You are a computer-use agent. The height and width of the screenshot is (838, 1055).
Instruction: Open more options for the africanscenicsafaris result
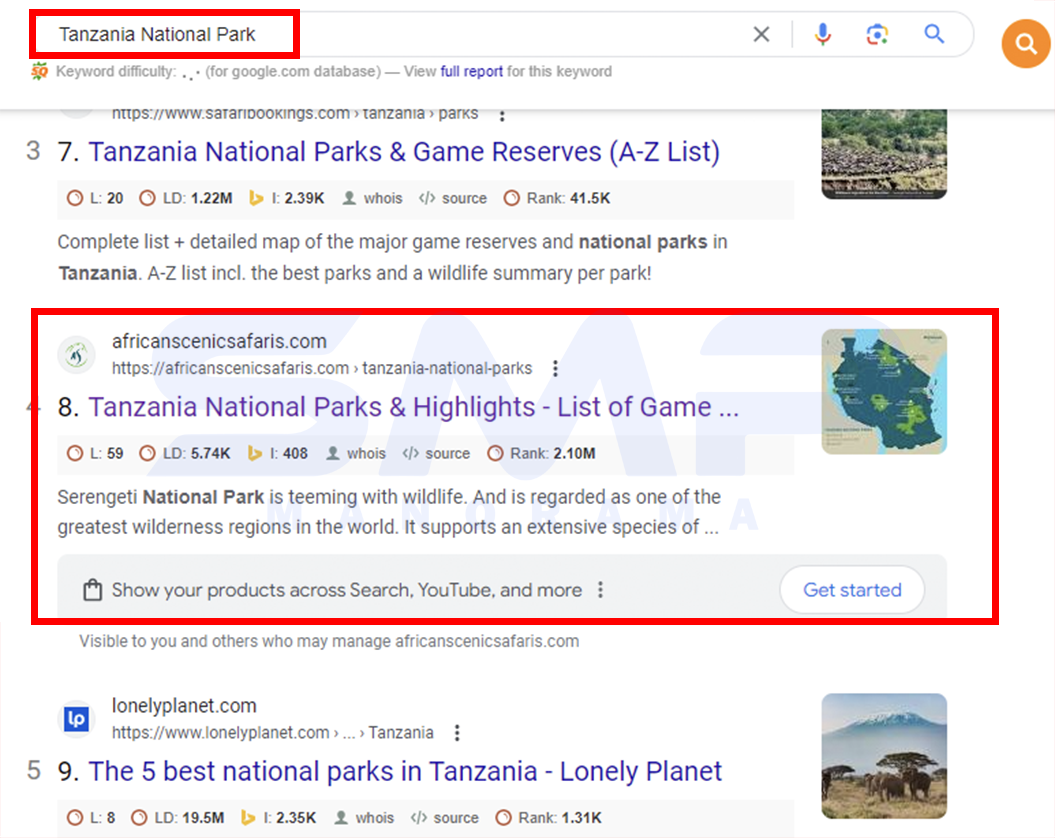click(555, 368)
